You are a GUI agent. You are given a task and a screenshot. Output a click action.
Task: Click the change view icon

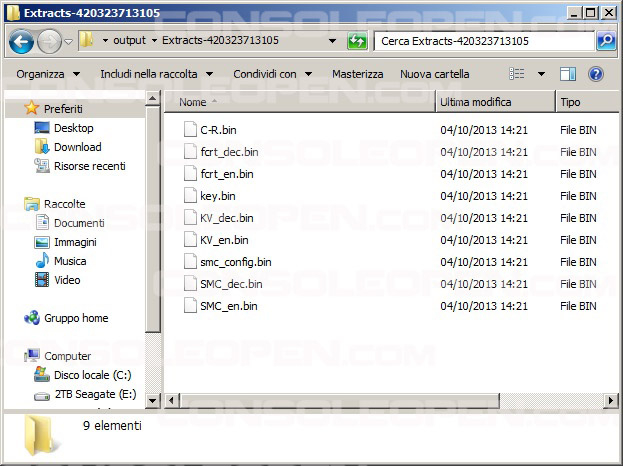click(517, 74)
